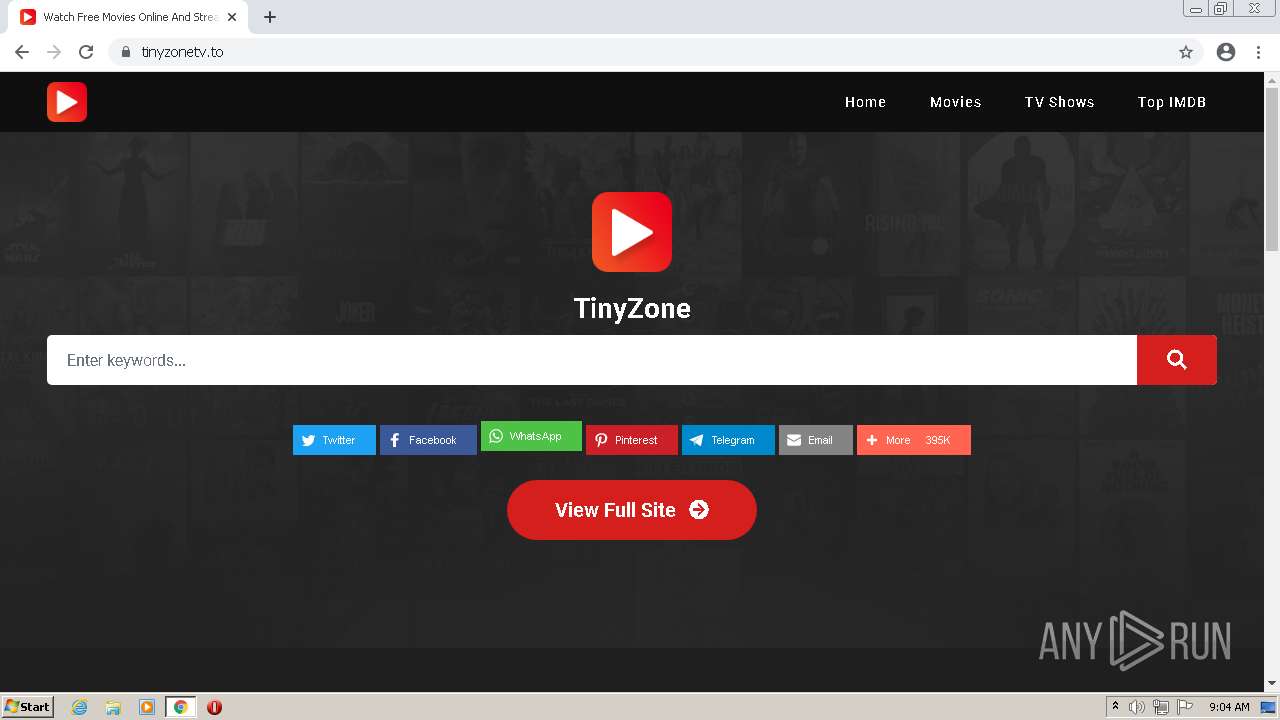The image size is (1280, 720).
Task: Show hidden tray icons arrow
Action: click(x=1115, y=707)
